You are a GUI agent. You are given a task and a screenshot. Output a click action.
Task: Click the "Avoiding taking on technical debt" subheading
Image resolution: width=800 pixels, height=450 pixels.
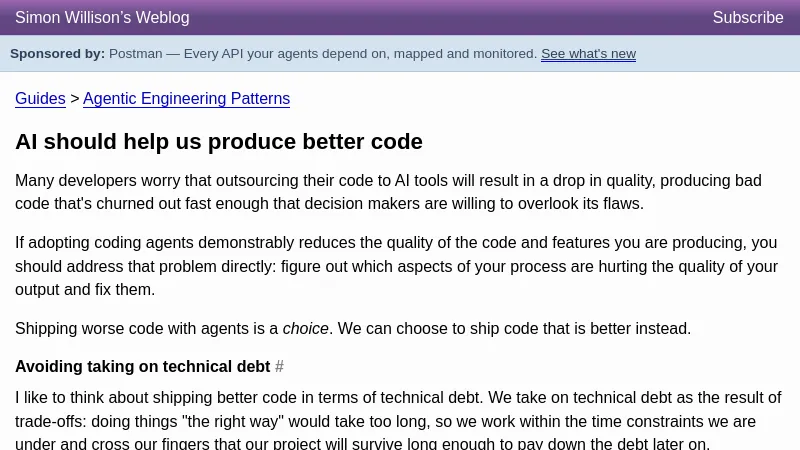[x=142, y=367]
